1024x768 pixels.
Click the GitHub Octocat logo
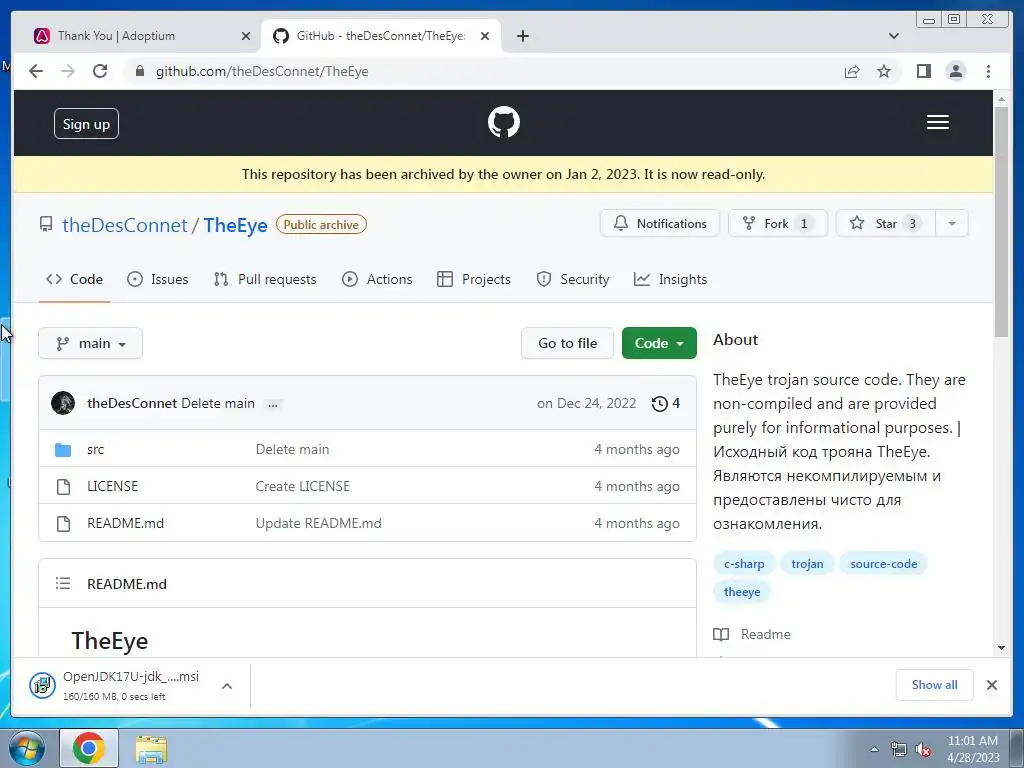click(x=504, y=122)
